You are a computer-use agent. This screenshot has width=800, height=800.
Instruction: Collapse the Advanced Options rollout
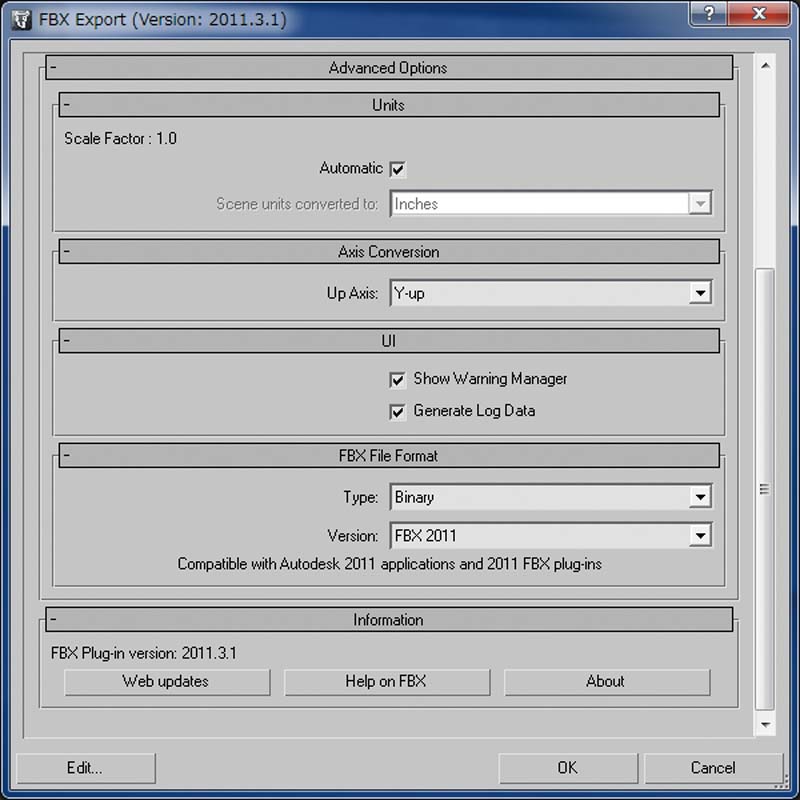coord(389,67)
